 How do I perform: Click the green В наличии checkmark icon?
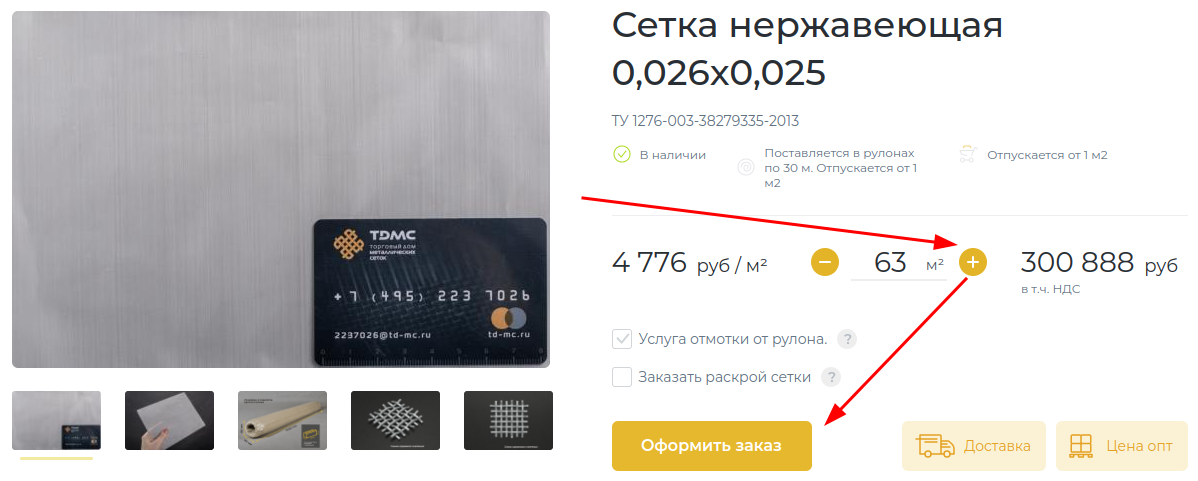(622, 155)
